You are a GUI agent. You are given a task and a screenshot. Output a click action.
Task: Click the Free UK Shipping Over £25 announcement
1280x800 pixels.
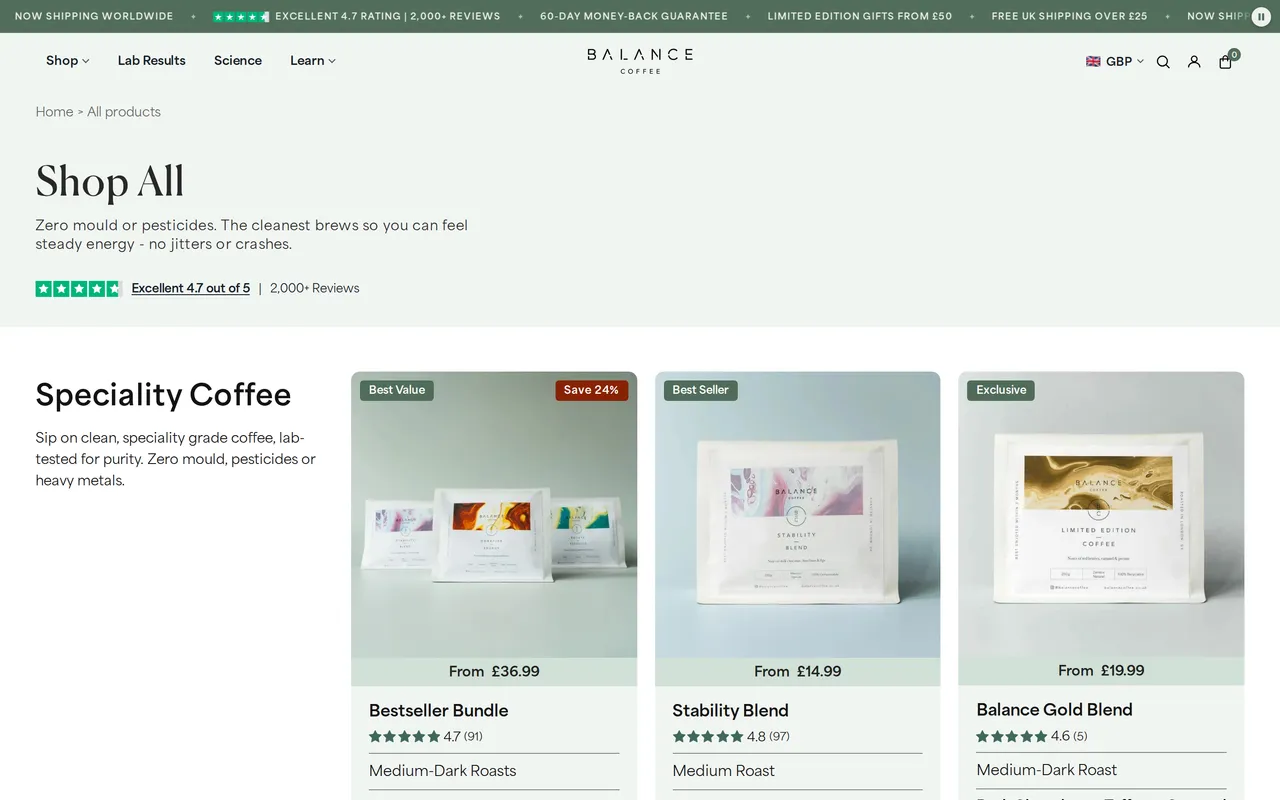coord(1070,16)
